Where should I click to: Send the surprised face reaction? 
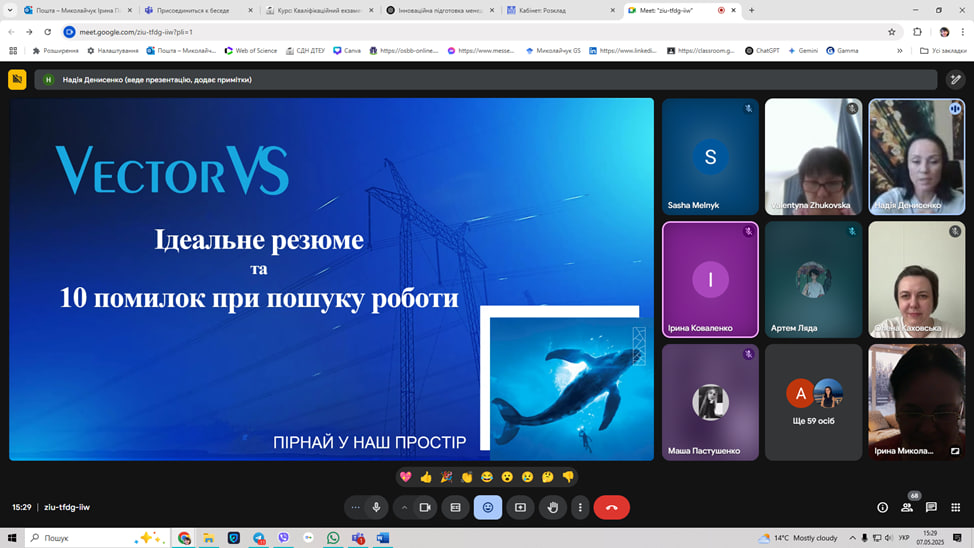tap(507, 477)
